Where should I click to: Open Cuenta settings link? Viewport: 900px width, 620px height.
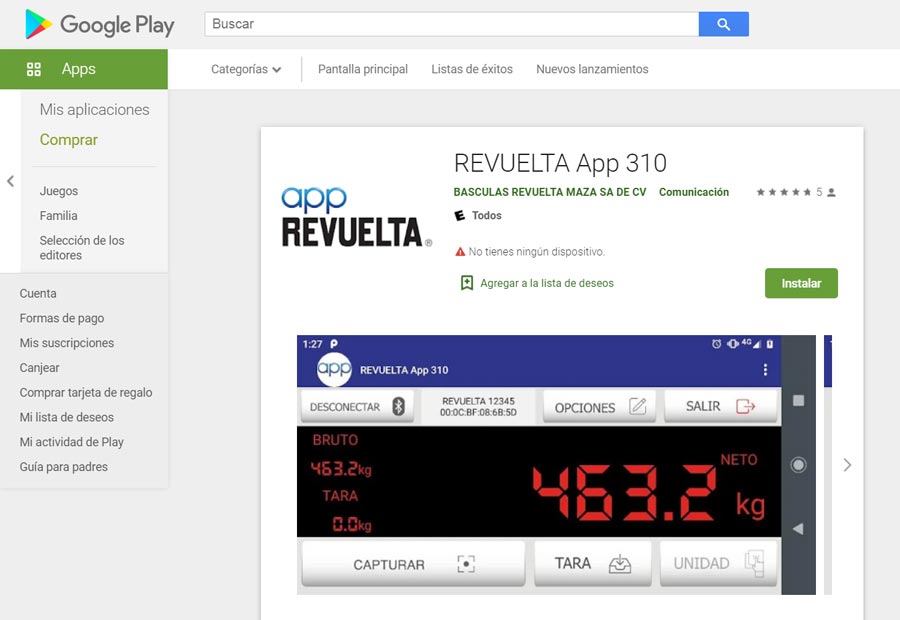tap(38, 293)
